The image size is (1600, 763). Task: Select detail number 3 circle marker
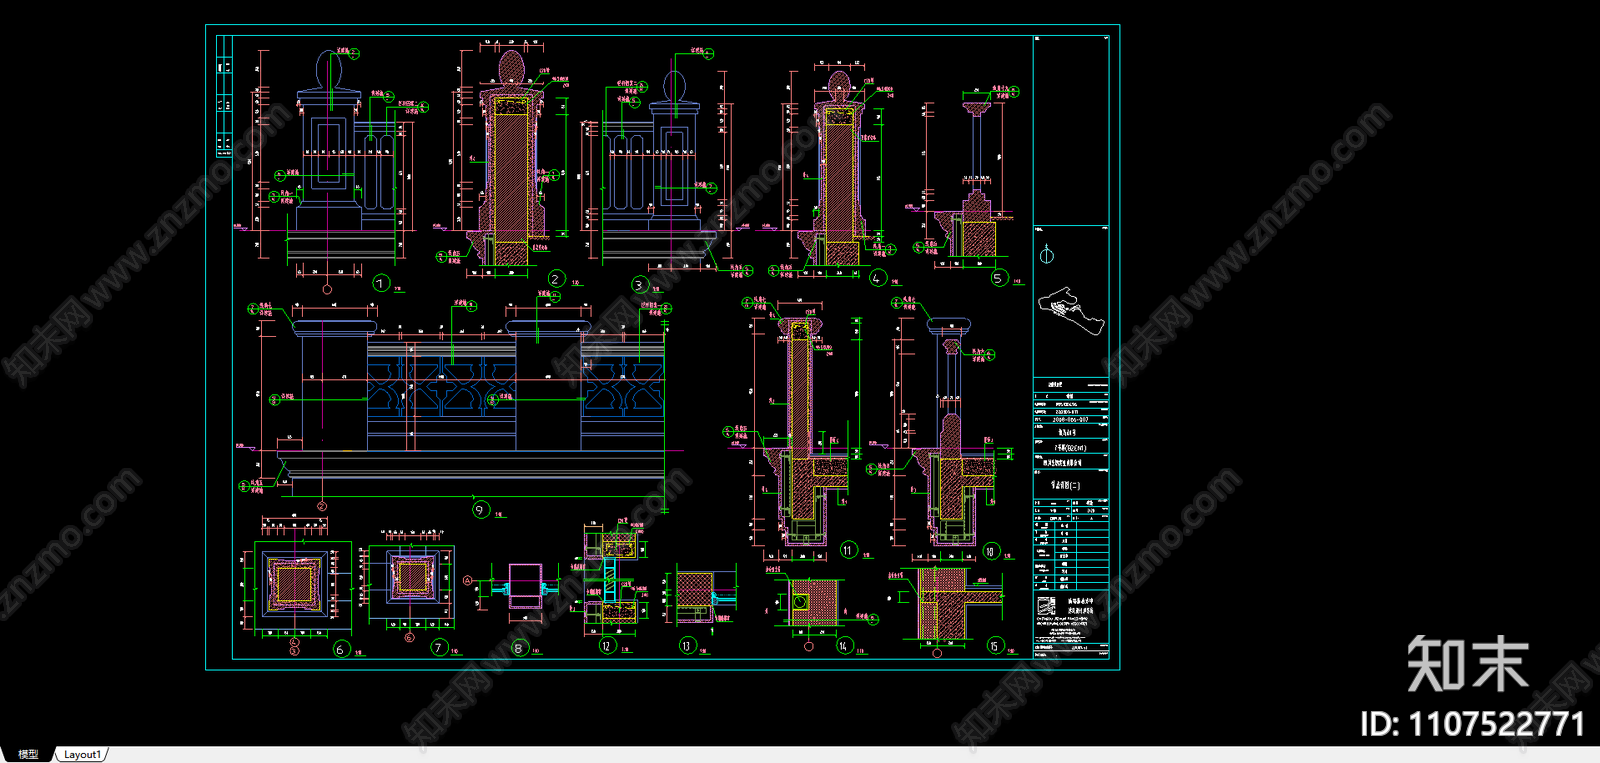640,285
